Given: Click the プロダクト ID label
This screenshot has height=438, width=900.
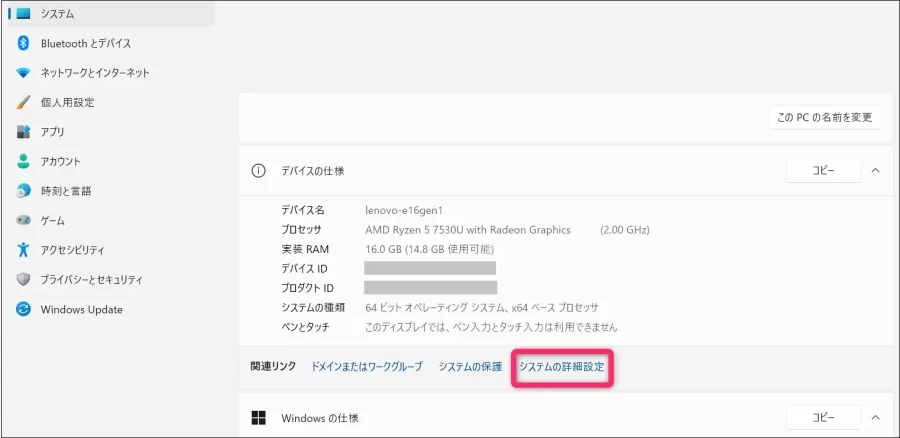Looking at the screenshot, I should 307,288.
